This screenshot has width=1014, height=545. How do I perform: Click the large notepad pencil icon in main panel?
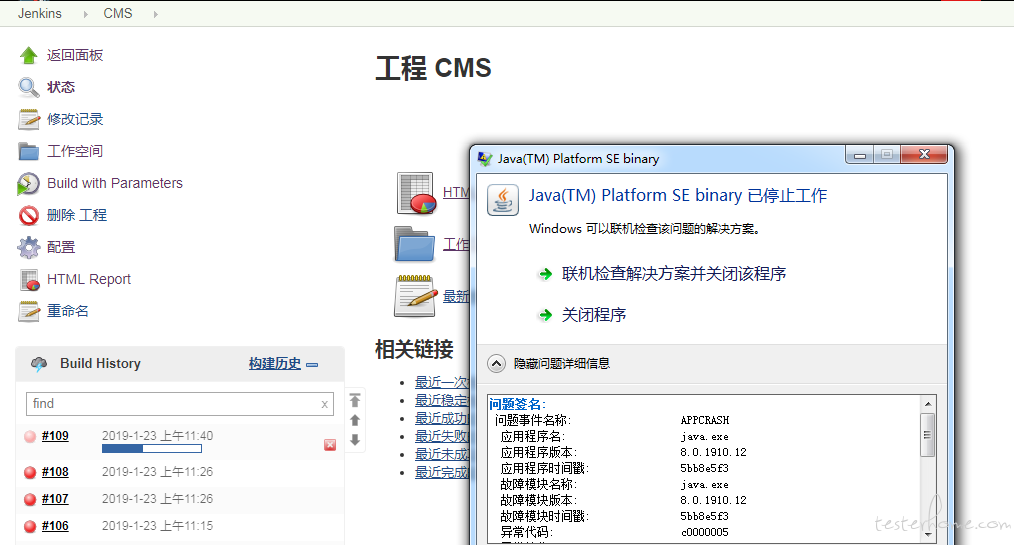pyautogui.click(x=416, y=296)
